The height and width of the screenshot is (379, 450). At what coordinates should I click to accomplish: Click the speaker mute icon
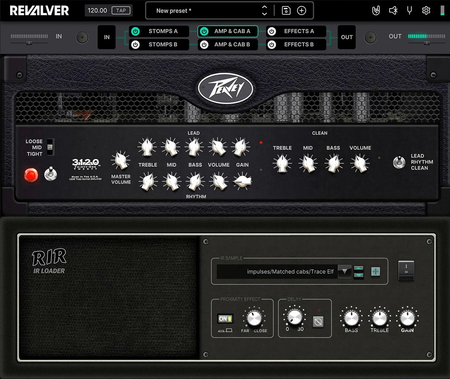pyautogui.click(x=393, y=11)
